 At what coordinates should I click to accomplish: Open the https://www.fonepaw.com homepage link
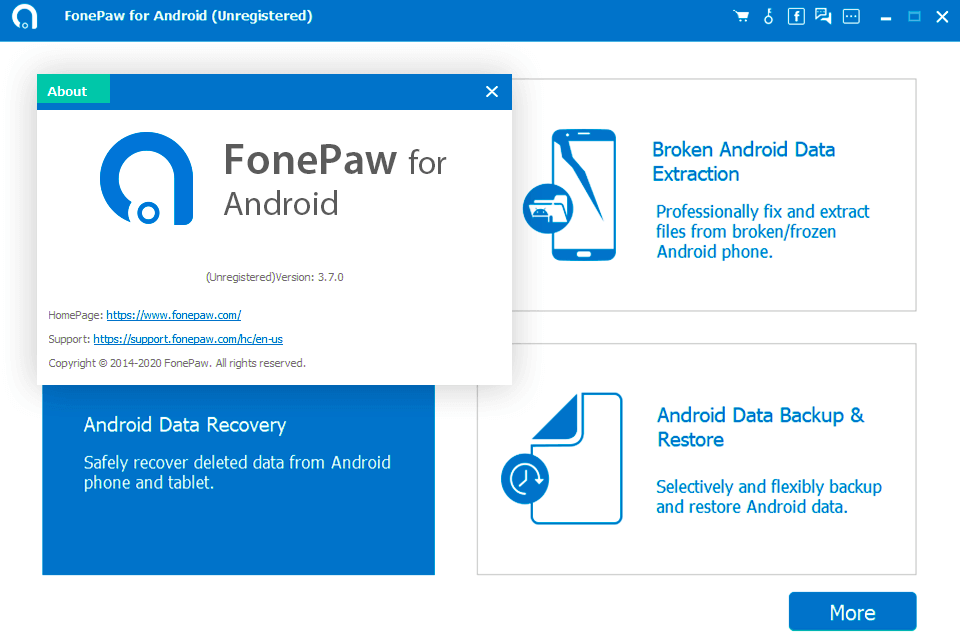(x=173, y=314)
